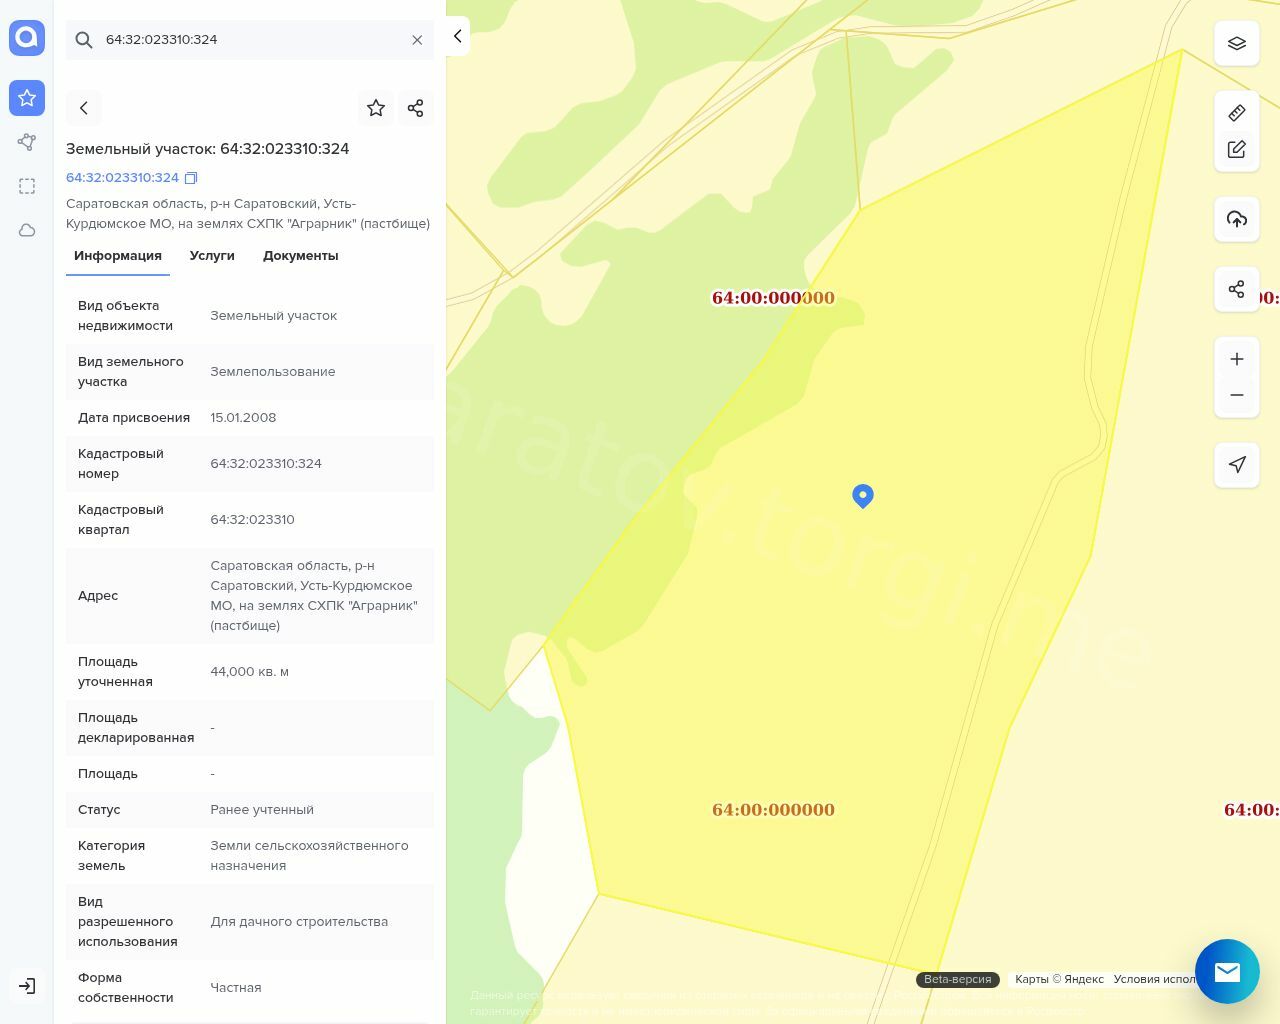The height and width of the screenshot is (1024, 1280).
Task: Click the favorites star in left sidebar
Action: tap(27, 98)
